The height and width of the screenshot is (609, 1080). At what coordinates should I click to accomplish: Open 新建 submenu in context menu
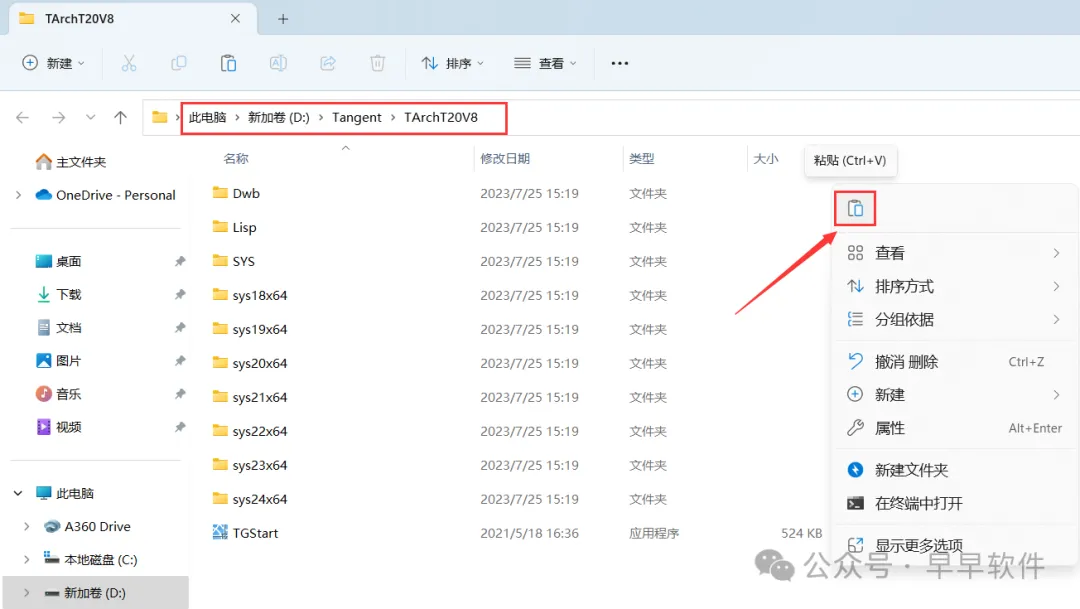[x=954, y=395]
